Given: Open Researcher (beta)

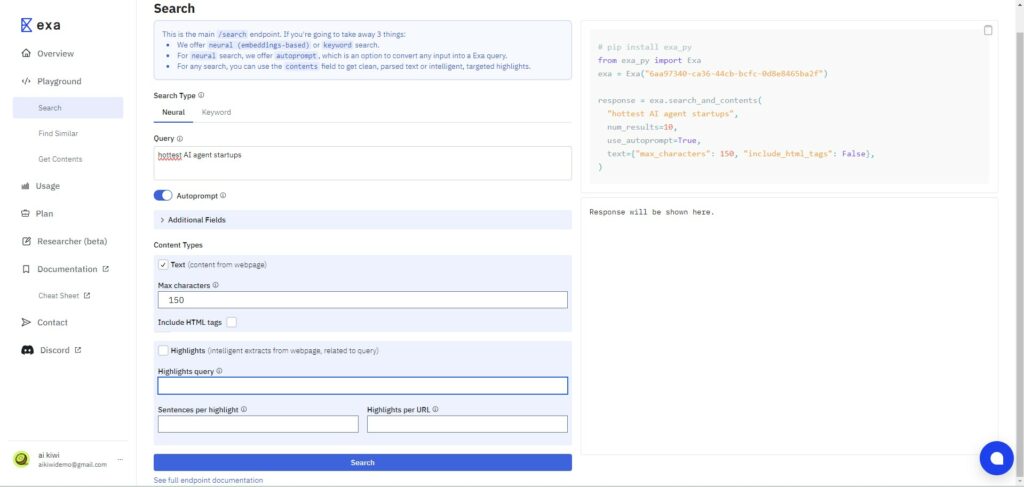Looking at the screenshot, I should tap(72, 241).
